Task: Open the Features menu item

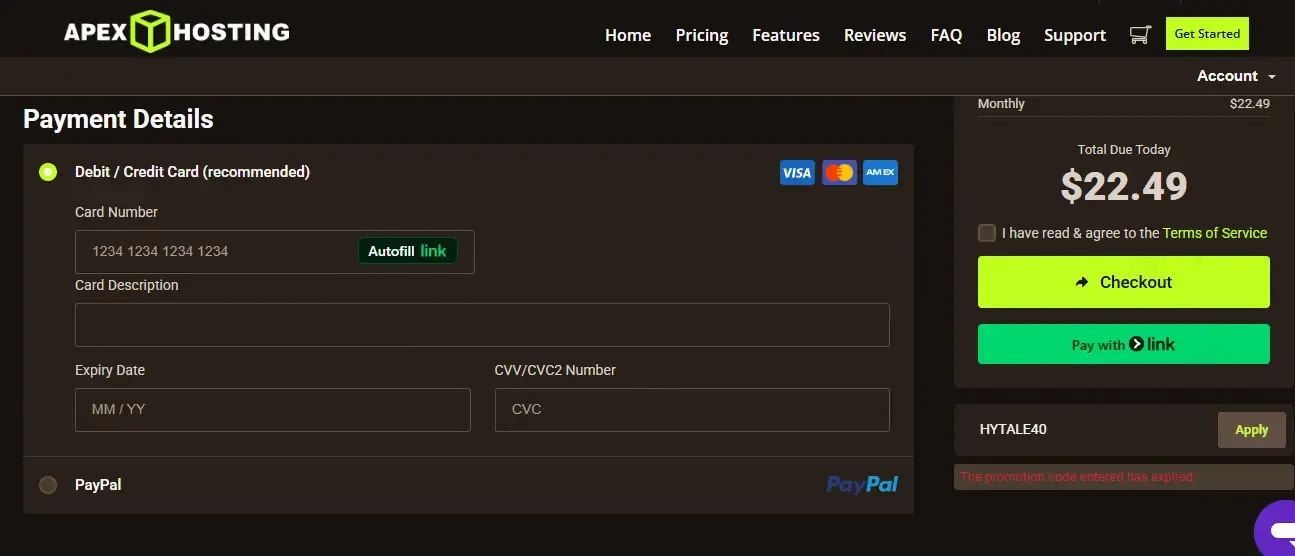Action: pos(786,35)
